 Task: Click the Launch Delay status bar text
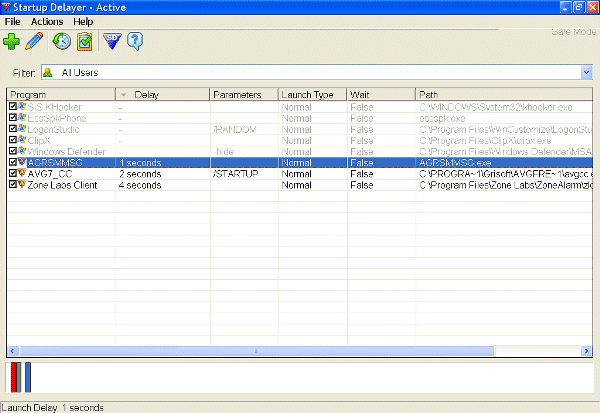click(x=52, y=408)
